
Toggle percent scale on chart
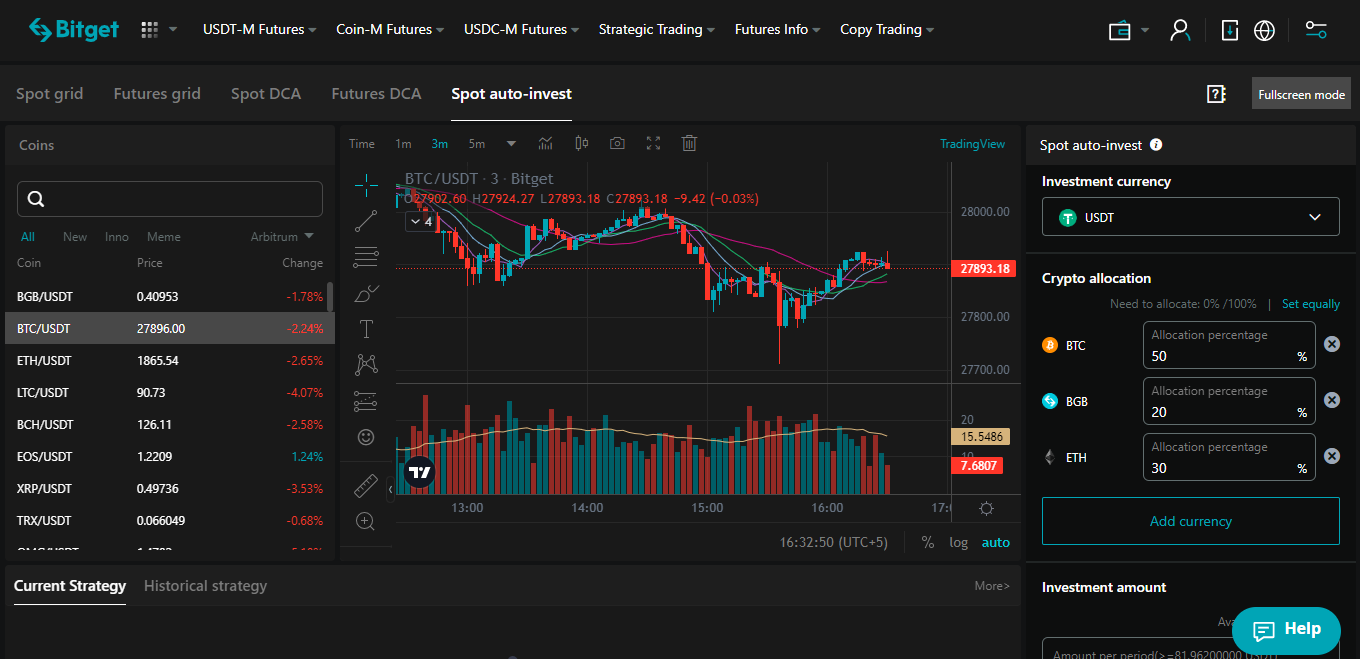[x=928, y=542]
